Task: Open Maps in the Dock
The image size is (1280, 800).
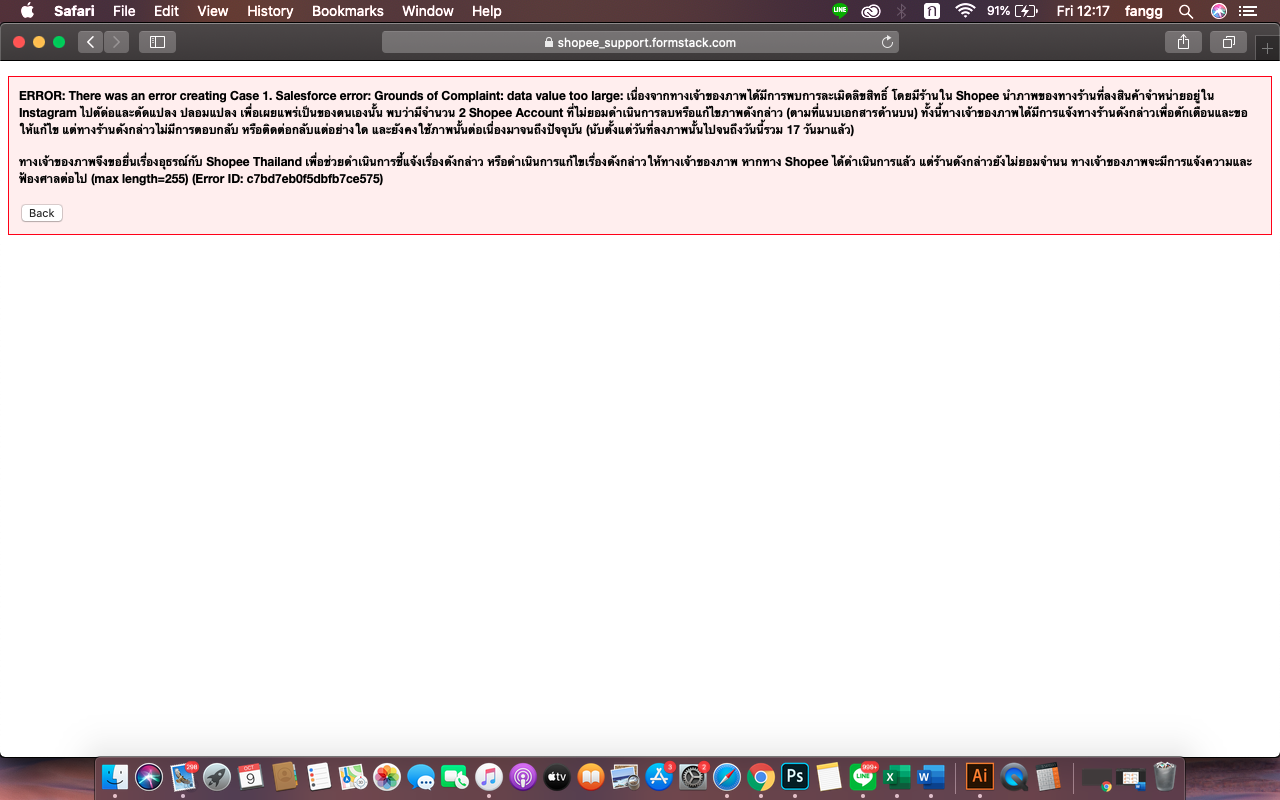Action: pos(353,776)
